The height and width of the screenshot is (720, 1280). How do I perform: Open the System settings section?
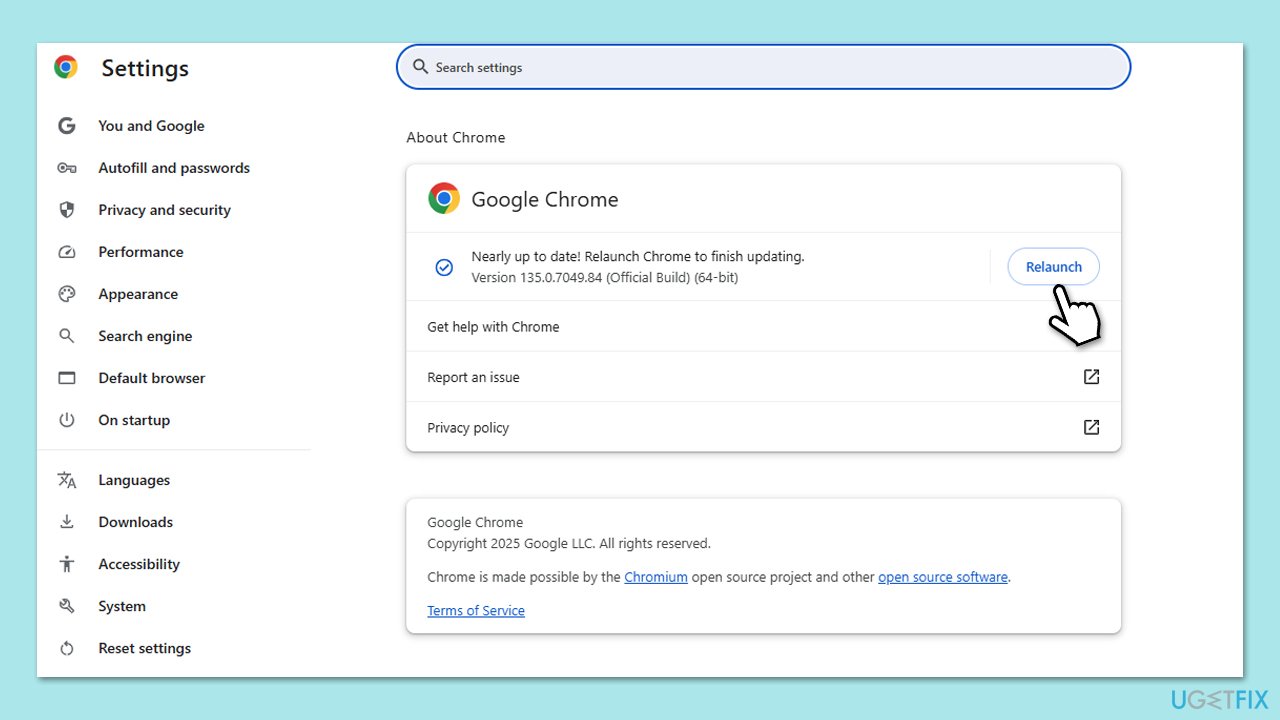point(121,606)
